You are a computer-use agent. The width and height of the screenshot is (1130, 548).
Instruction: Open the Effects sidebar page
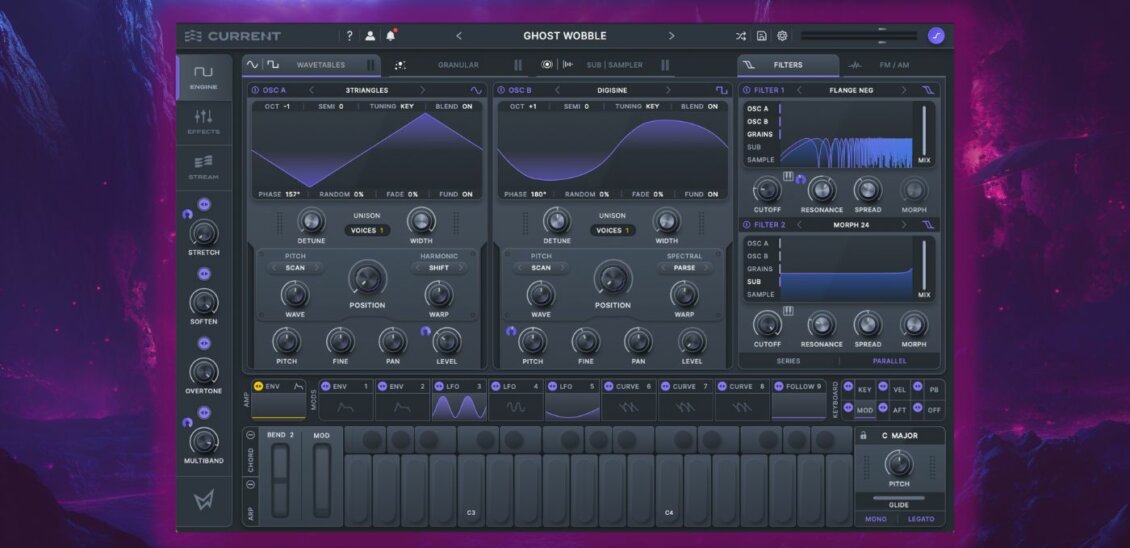coord(204,123)
